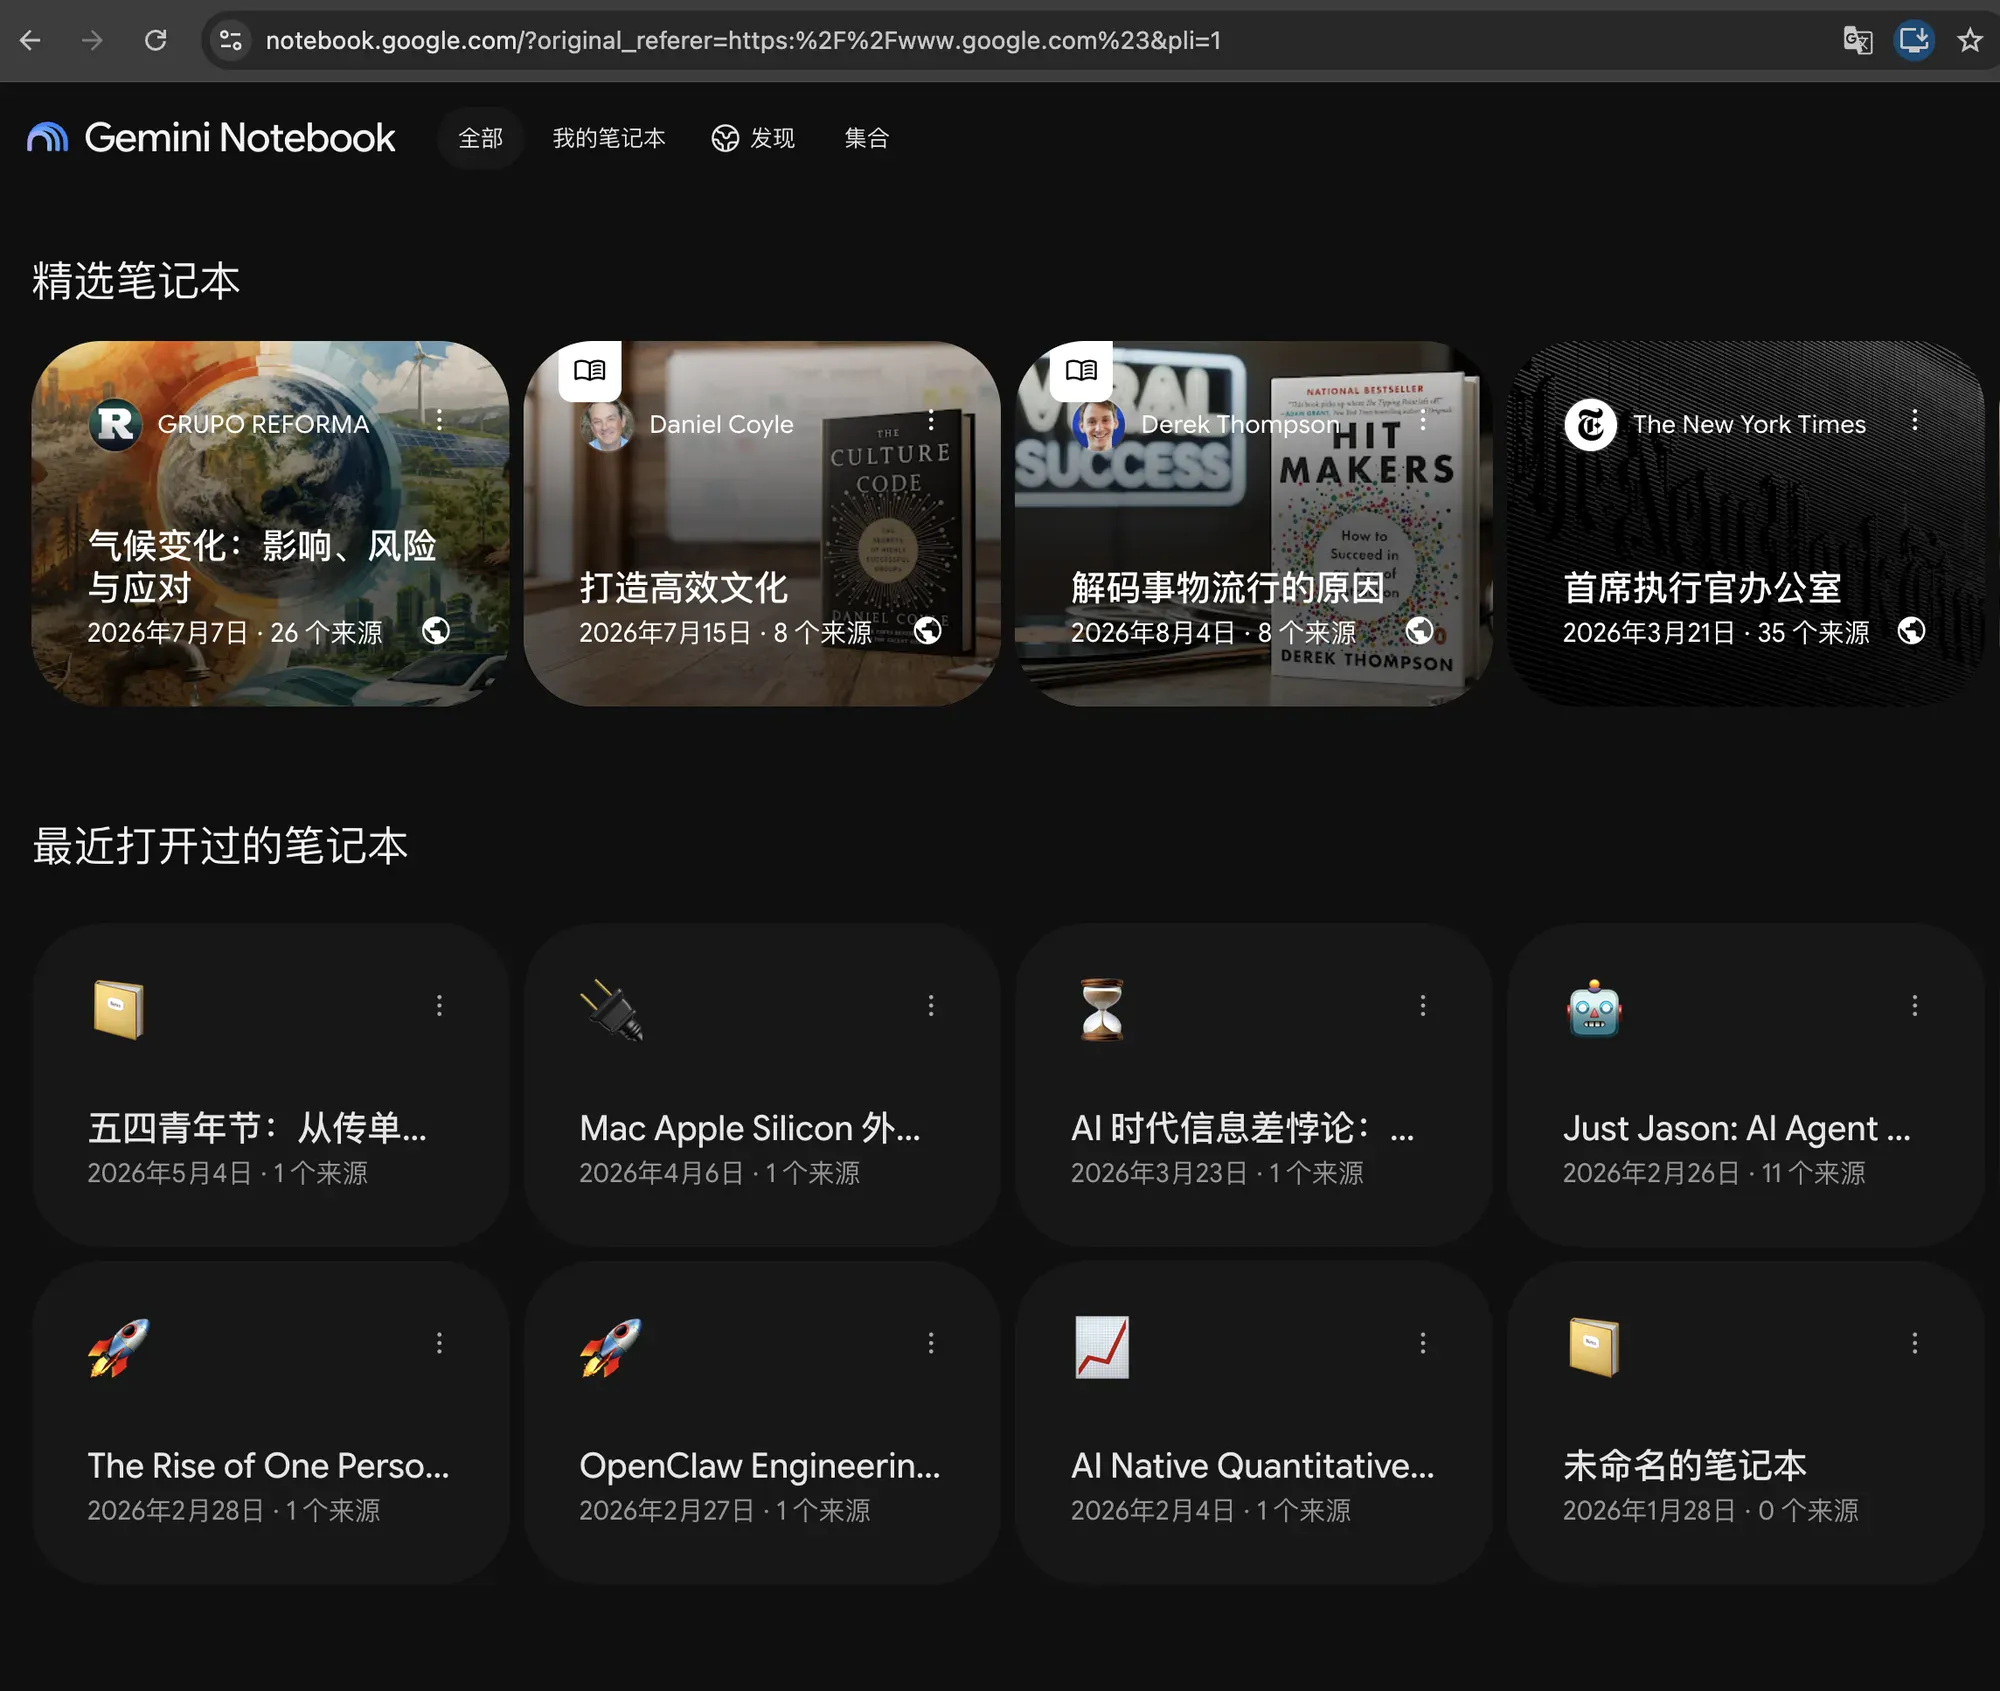
Task: Bookmark this page with the star icon
Action: (1970, 40)
